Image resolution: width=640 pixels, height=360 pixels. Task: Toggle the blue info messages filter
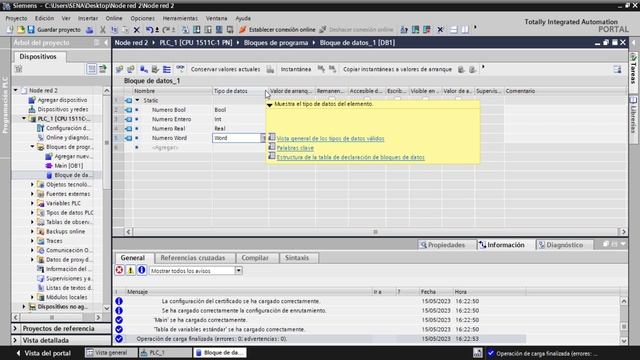[141, 270]
